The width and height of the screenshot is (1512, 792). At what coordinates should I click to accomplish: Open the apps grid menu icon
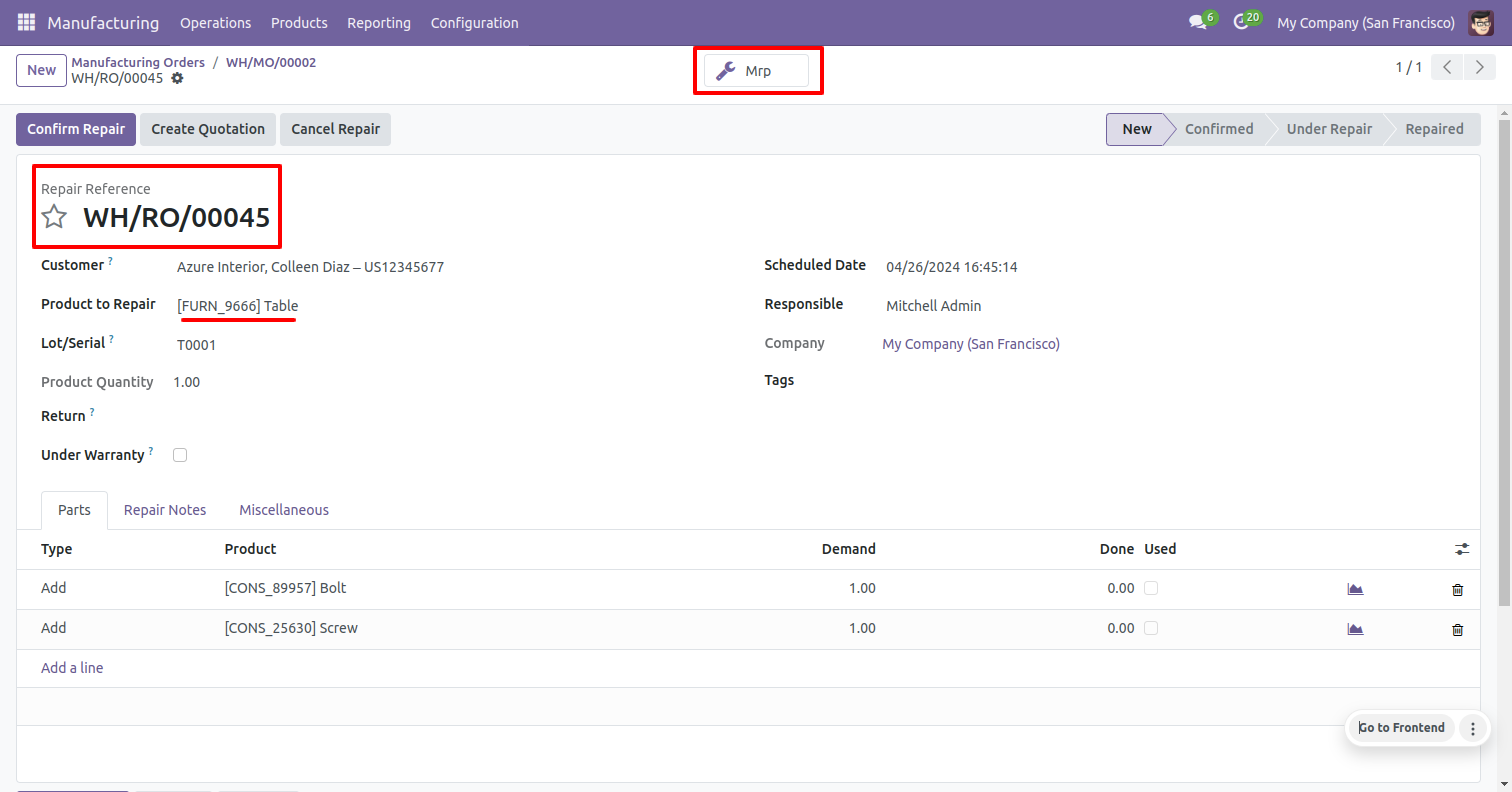[x=26, y=22]
